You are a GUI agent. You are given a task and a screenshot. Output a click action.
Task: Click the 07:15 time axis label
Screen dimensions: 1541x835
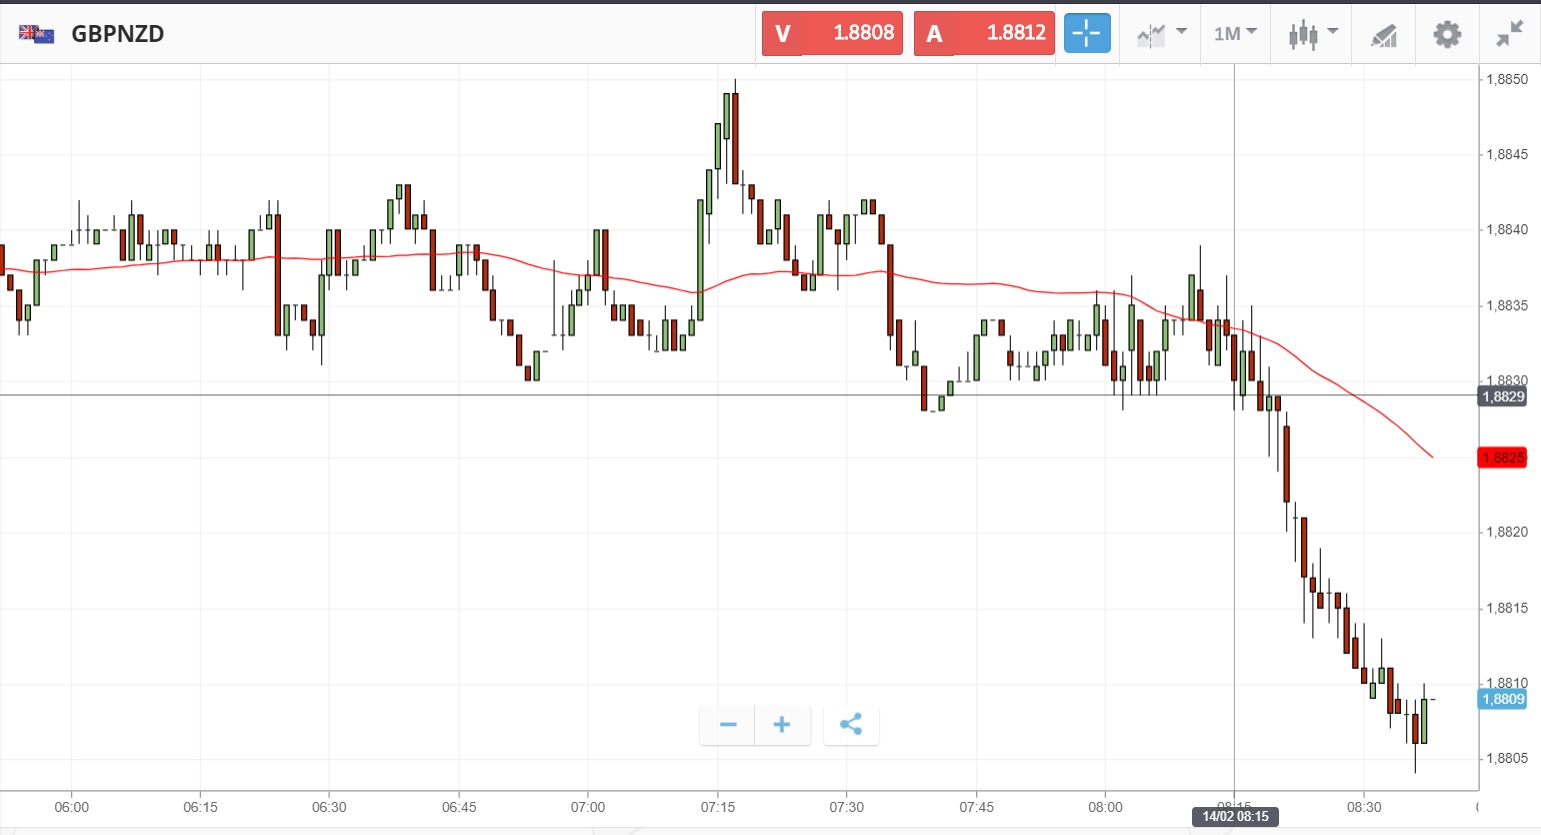click(718, 807)
